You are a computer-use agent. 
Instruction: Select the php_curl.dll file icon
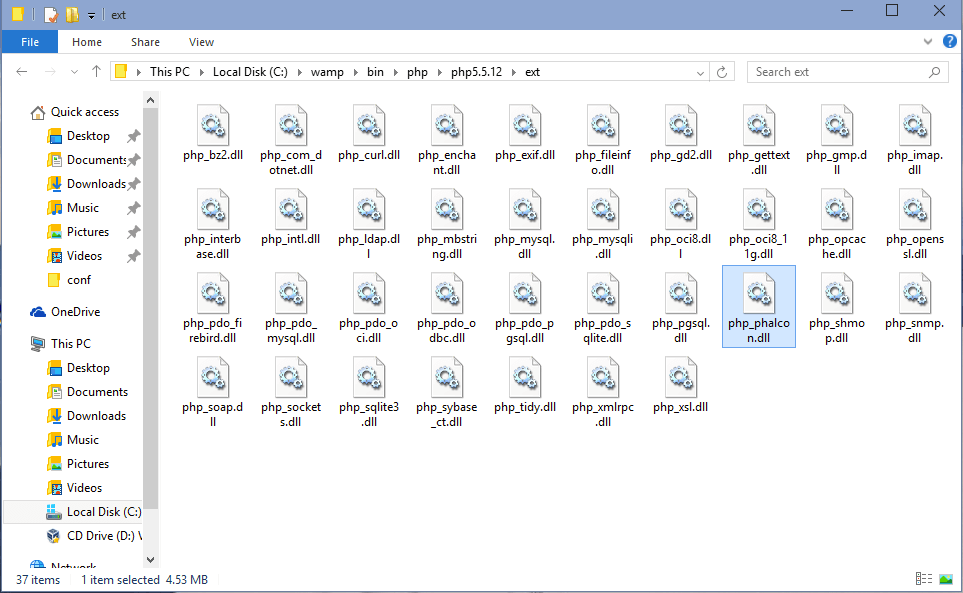[368, 127]
